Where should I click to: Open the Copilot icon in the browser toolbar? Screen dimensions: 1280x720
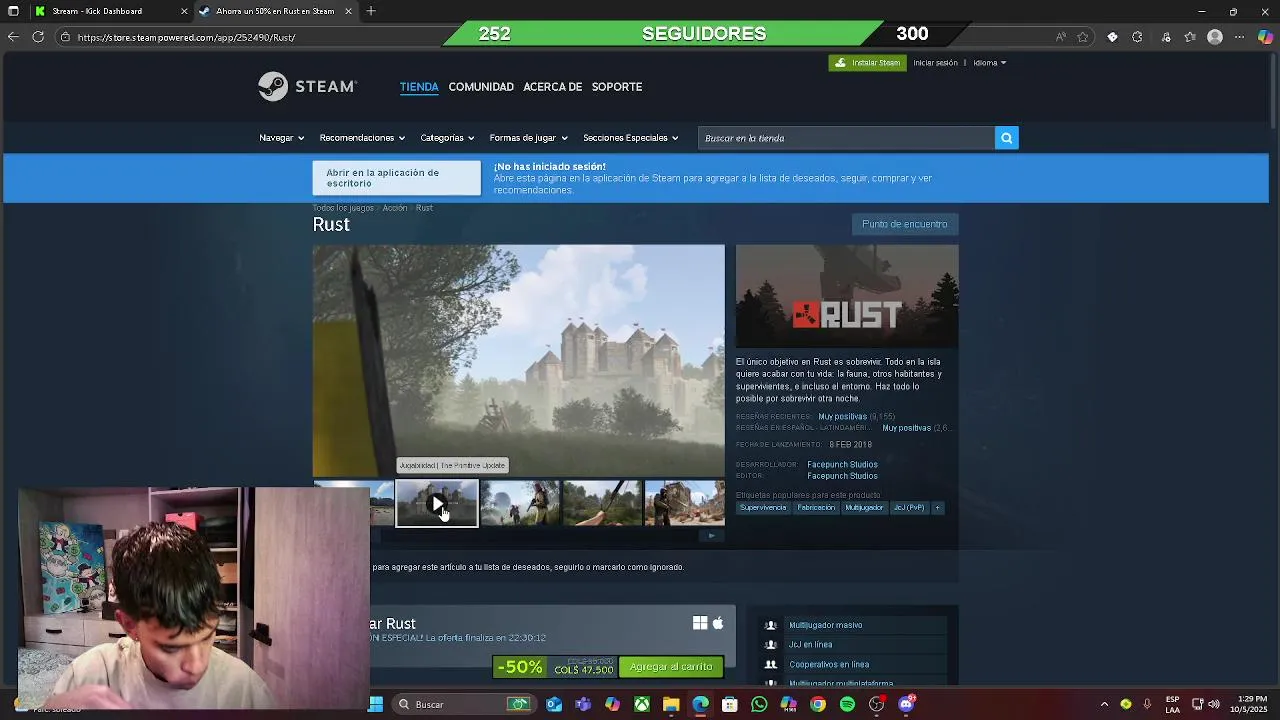1265,37
